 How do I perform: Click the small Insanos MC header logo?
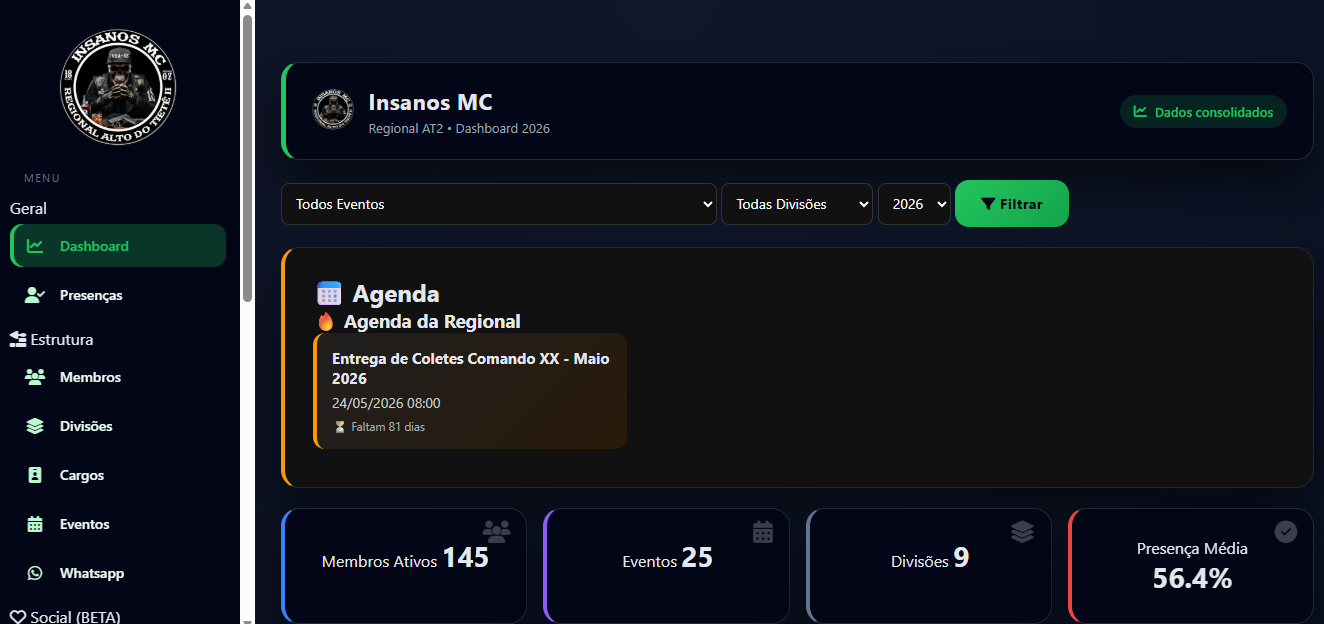332,111
